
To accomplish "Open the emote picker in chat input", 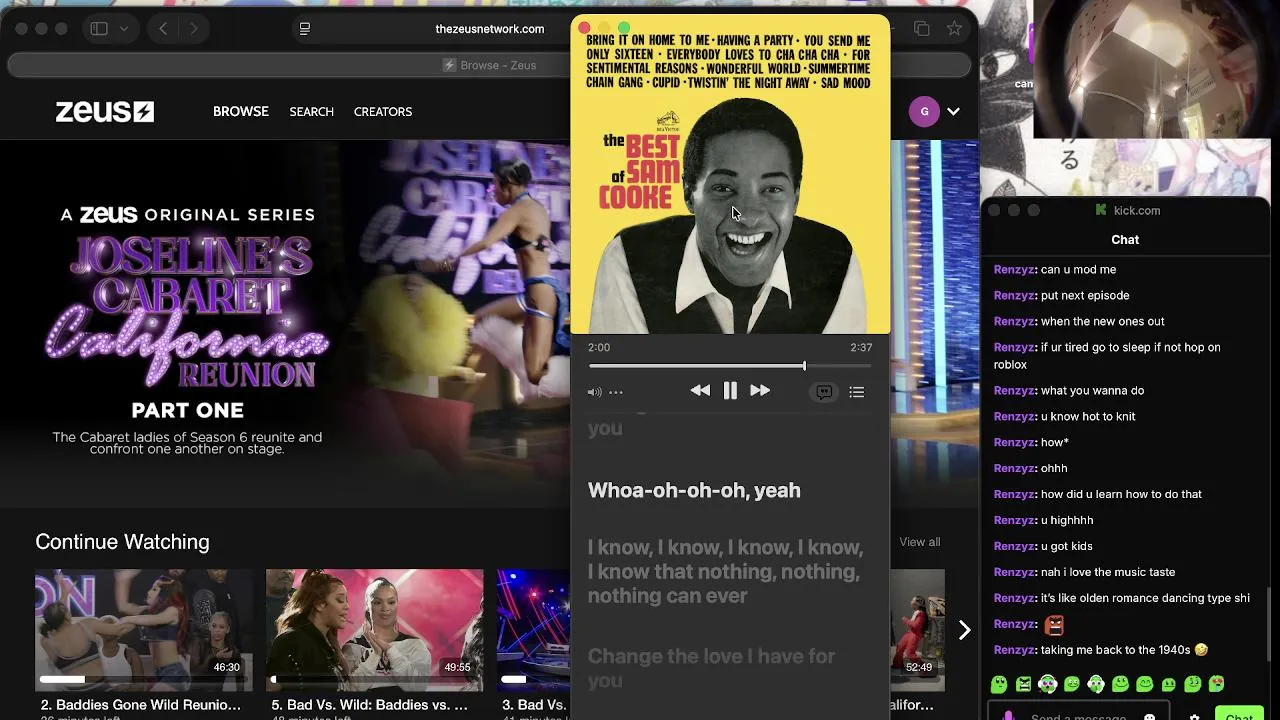I will 1150,716.
